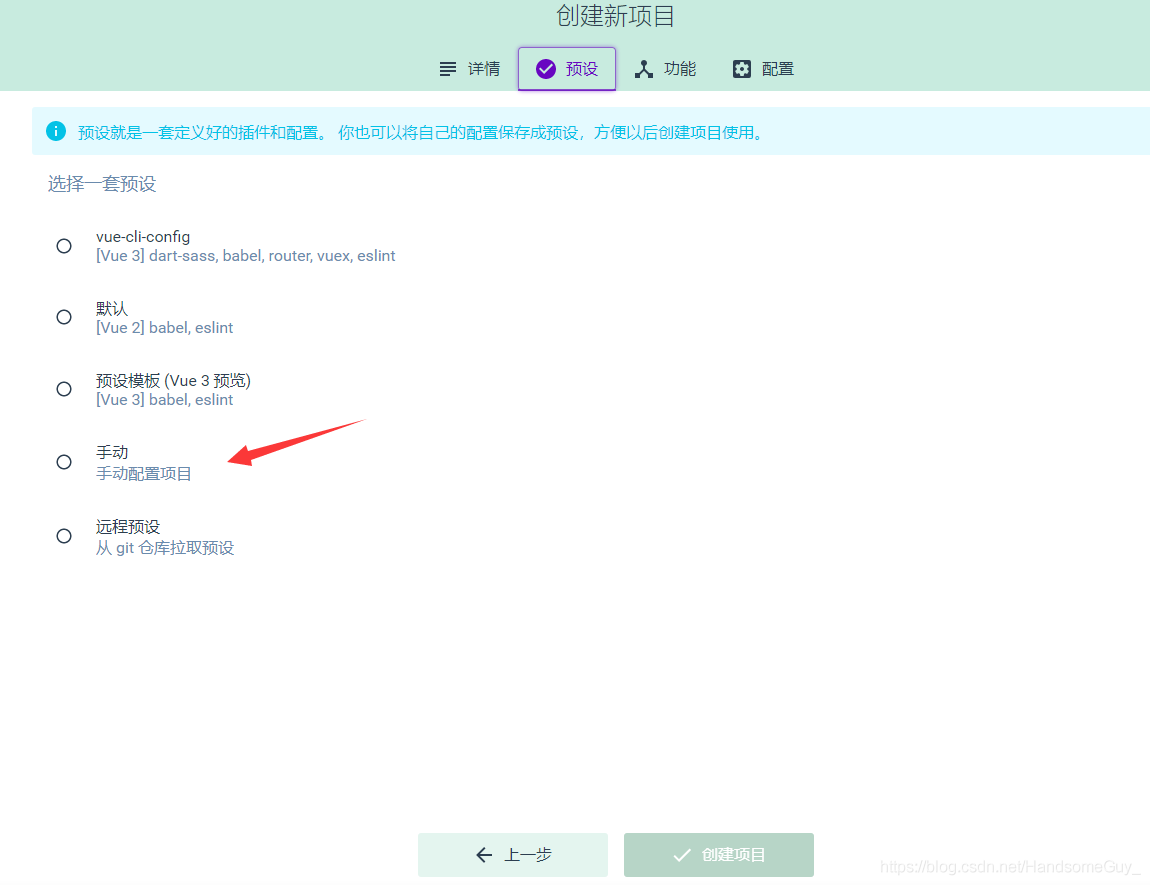Click the checkmark icon on 创建项目
Screen dimensions: 1150x885
pos(682,855)
